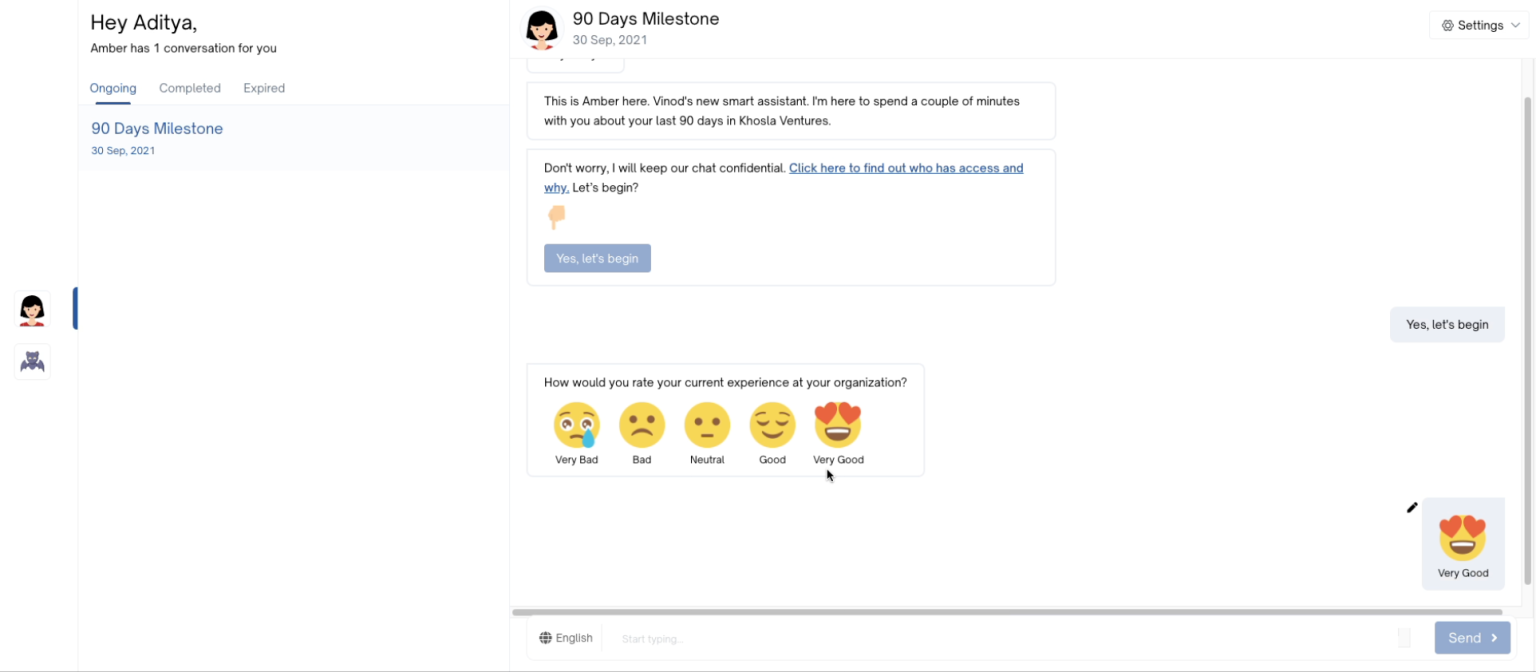The height and width of the screenshot is (672, 1536).
Task: Open the Settings dropdown
Action: pos(1479,25)
